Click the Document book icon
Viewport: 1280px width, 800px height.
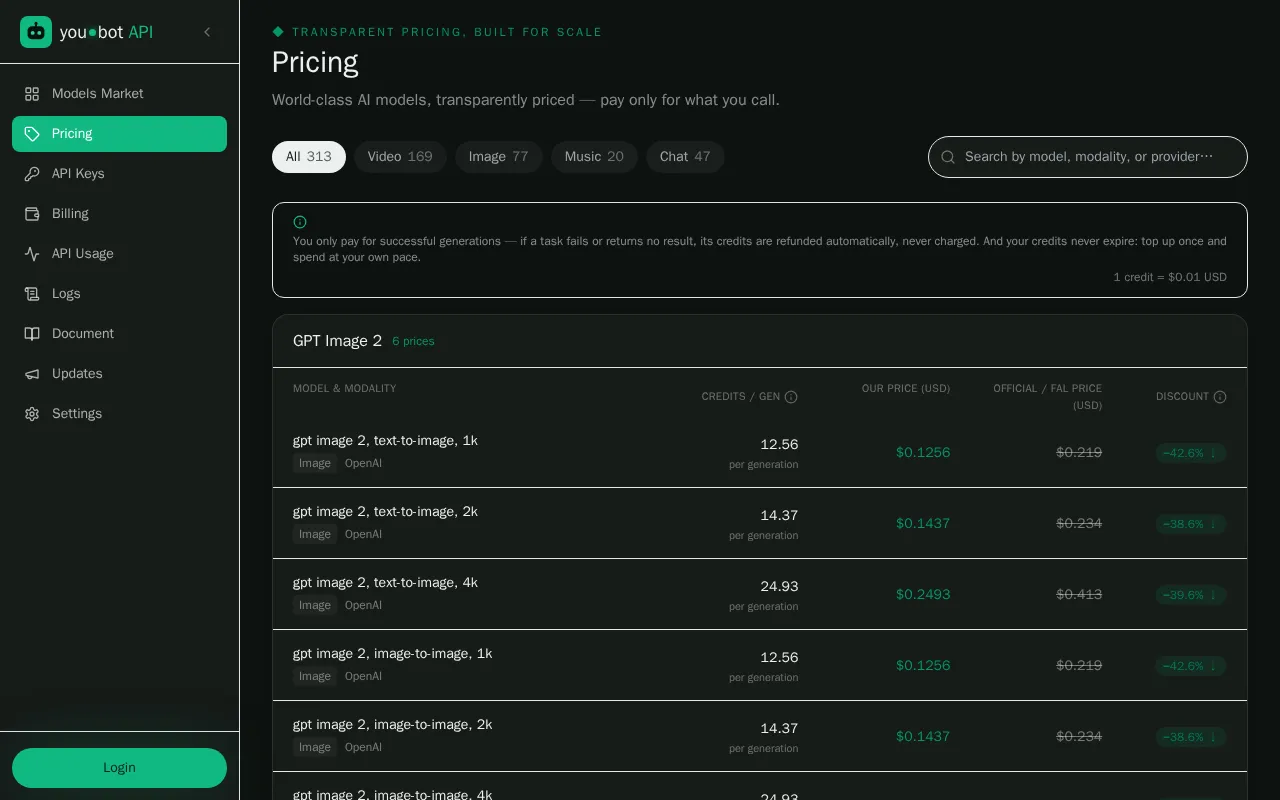[32, 333]
